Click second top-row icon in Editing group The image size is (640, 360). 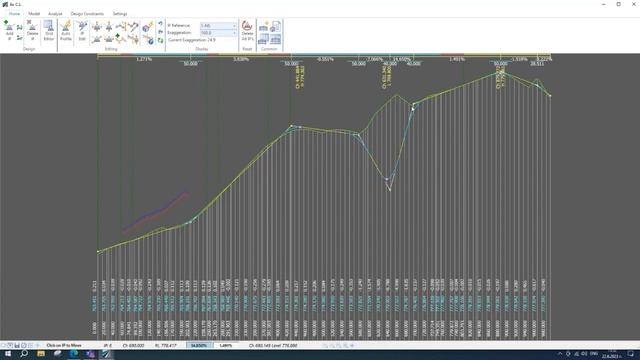pyautogui.click(x=109, y=27)
